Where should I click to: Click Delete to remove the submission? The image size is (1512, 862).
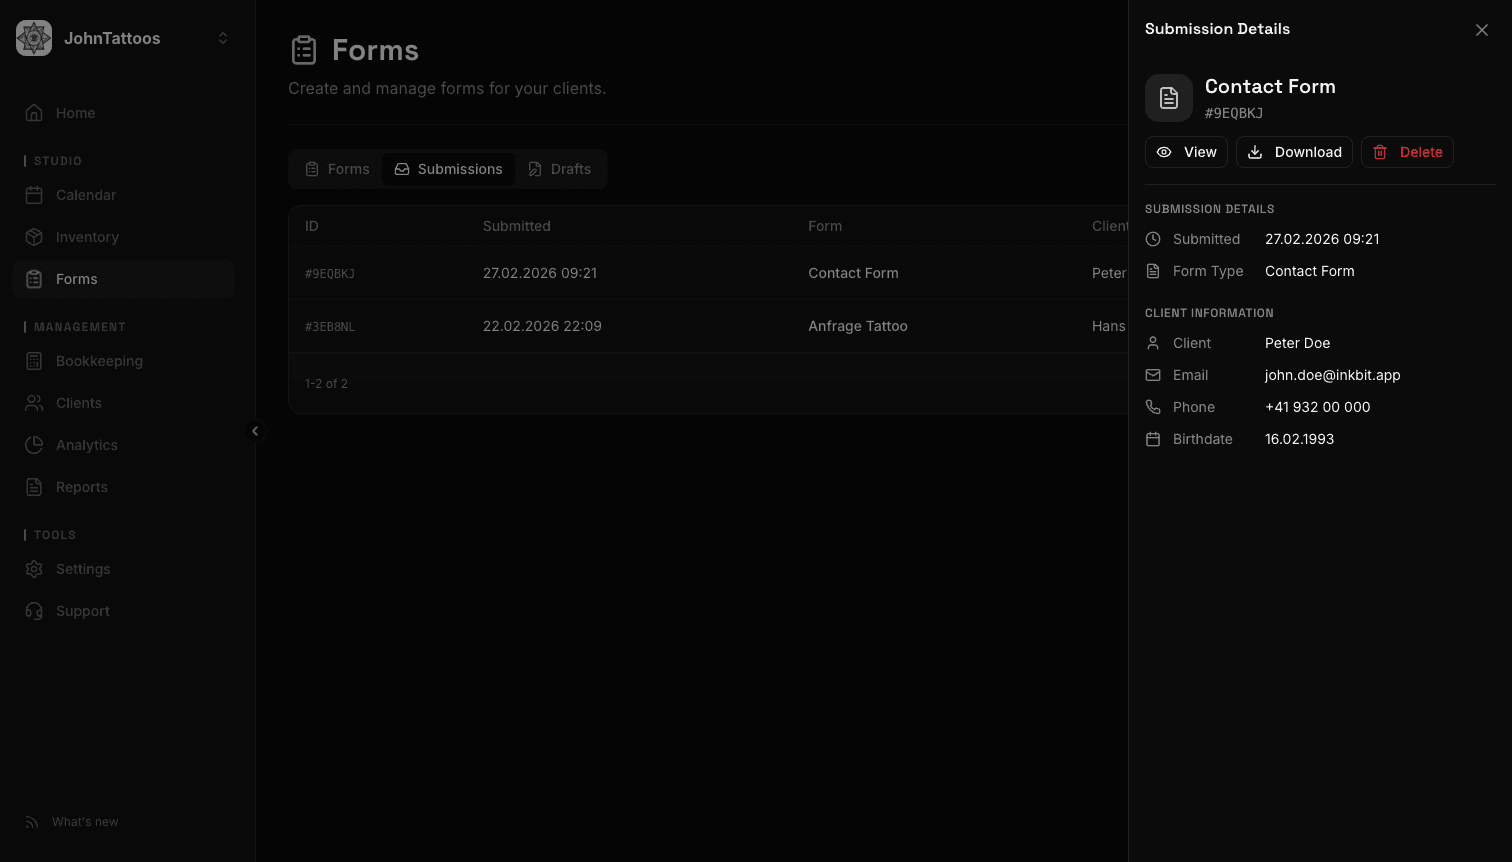[1407, 151]
